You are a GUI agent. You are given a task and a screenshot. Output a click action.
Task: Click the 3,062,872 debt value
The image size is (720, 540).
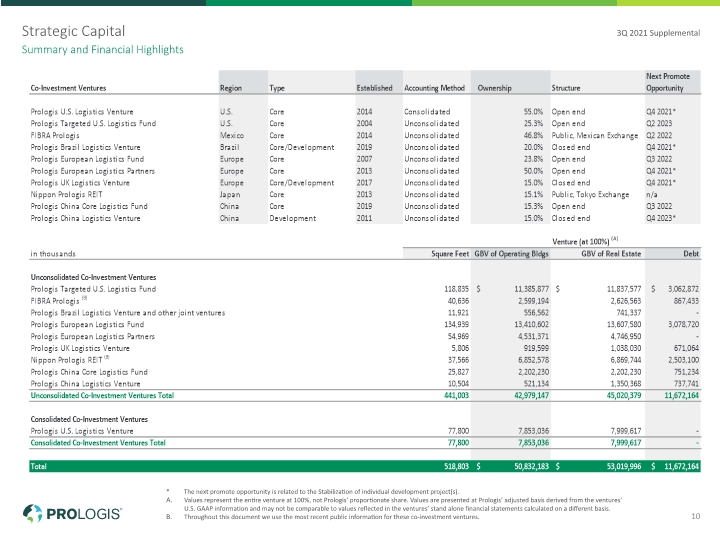coord(683,289)
